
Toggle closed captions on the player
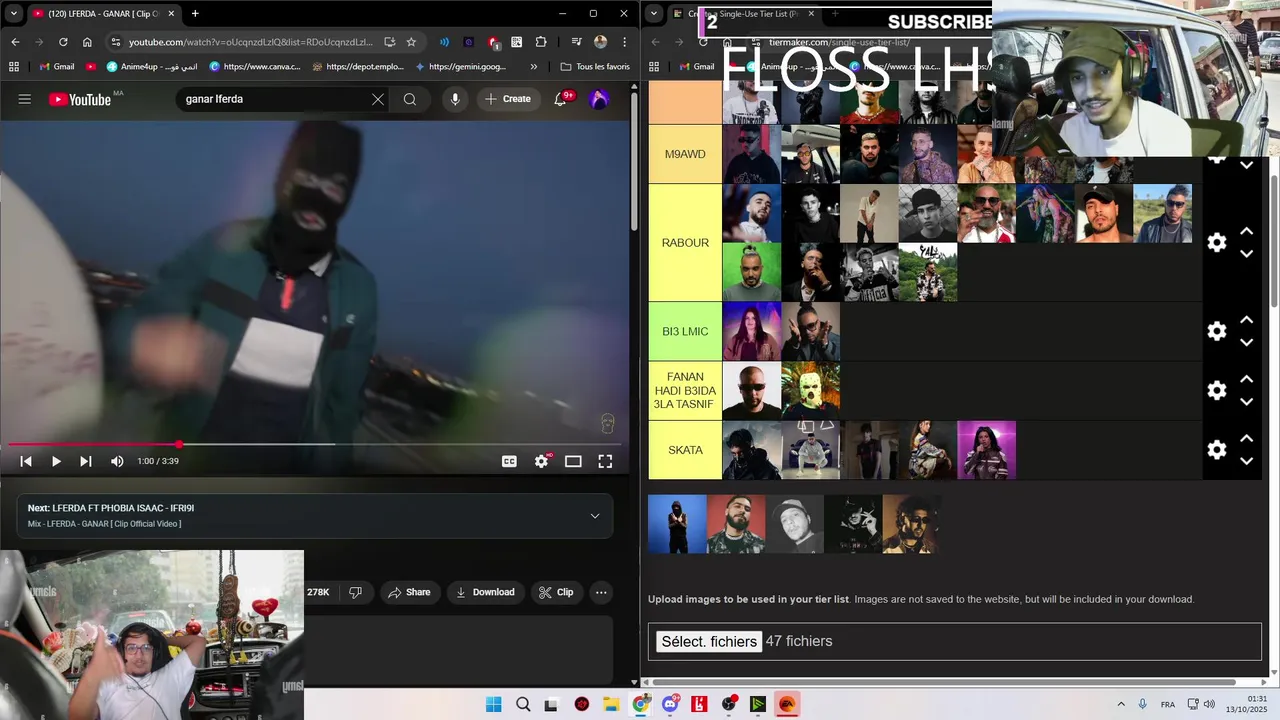509,461
